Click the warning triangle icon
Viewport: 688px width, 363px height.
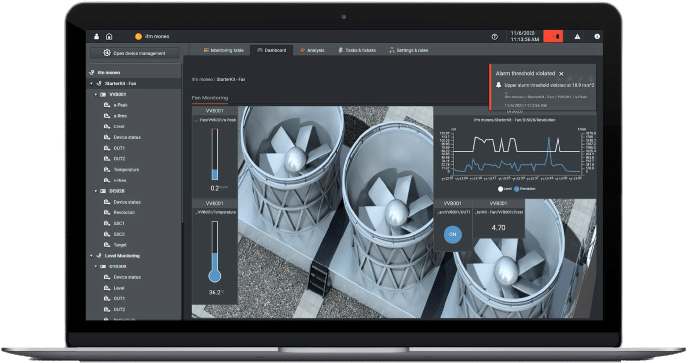577,37
